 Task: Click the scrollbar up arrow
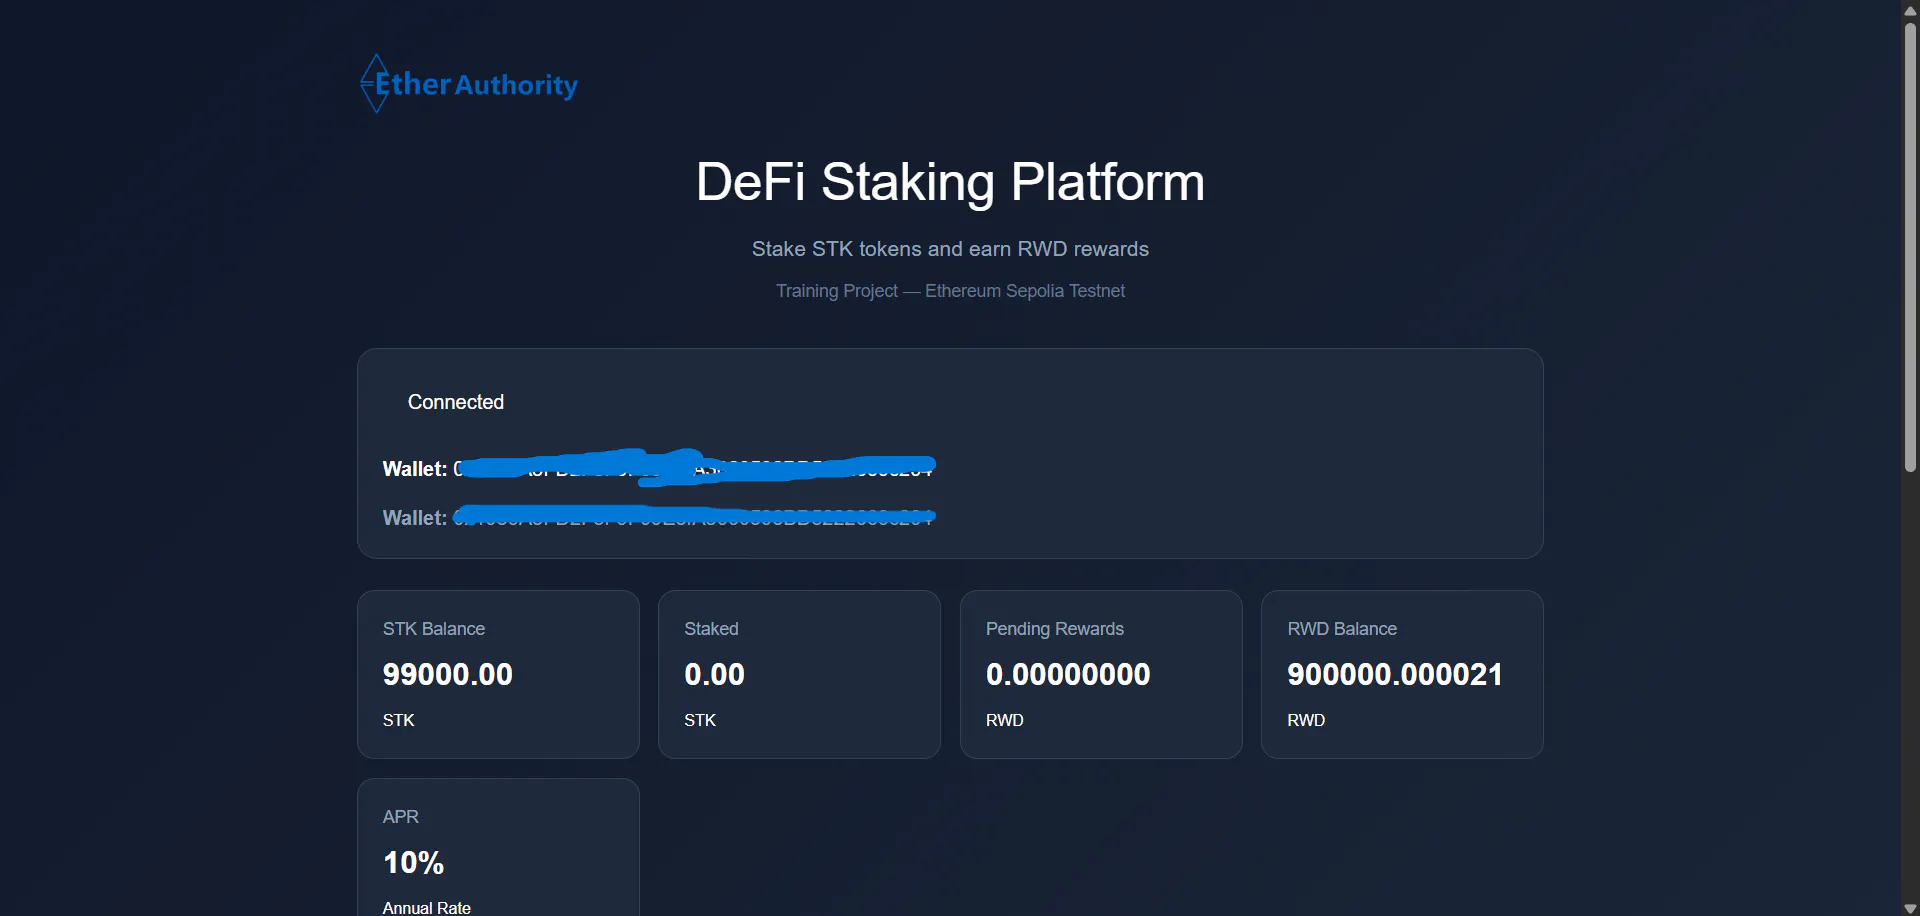tap(1910, 10)
